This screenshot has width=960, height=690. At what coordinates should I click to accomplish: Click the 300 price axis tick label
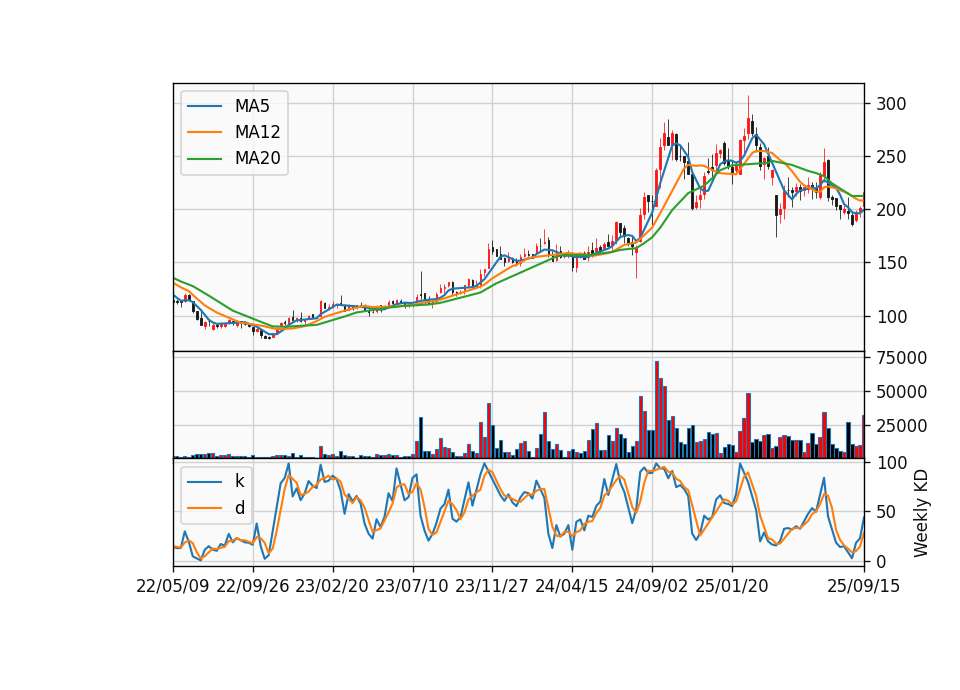891,103
